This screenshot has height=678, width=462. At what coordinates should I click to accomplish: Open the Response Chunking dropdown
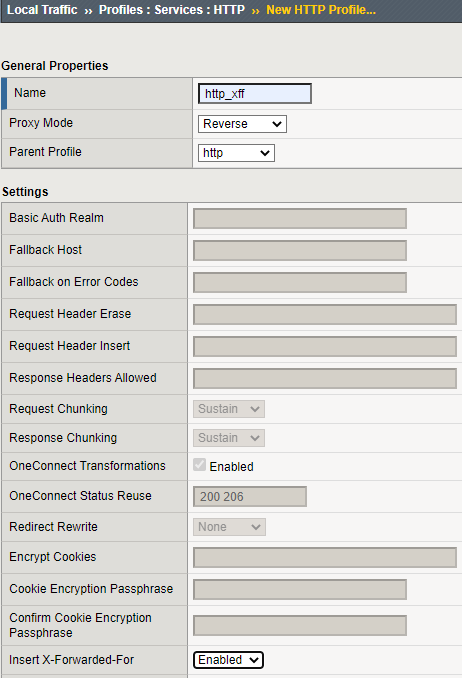229,438
